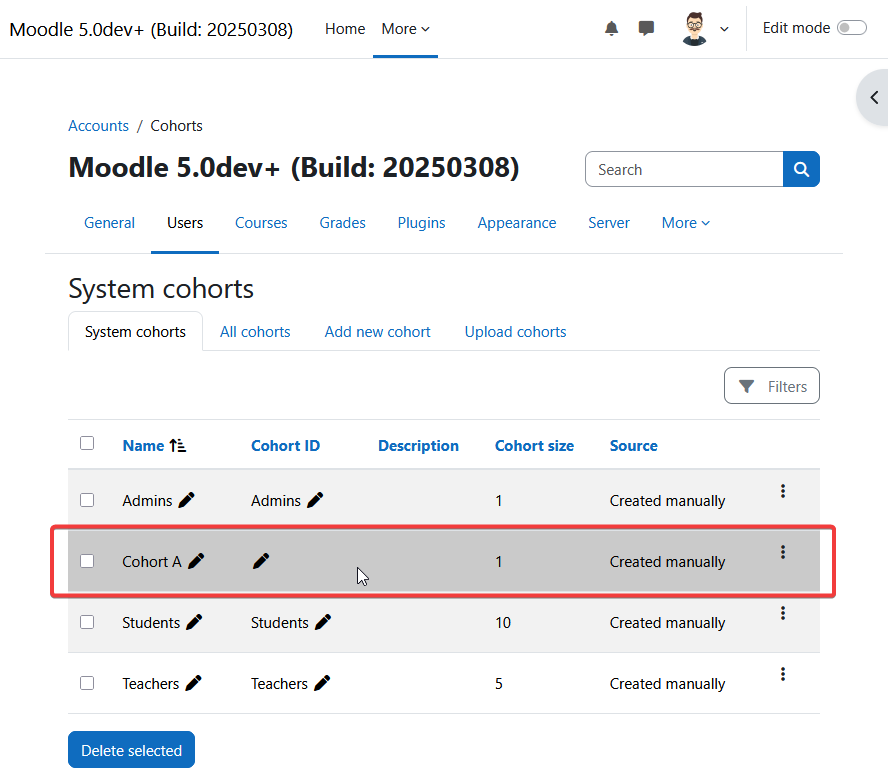Sort table by Cohort size column
The width and height of the screenshot is (888, 777).
click(x=534, y=446)
